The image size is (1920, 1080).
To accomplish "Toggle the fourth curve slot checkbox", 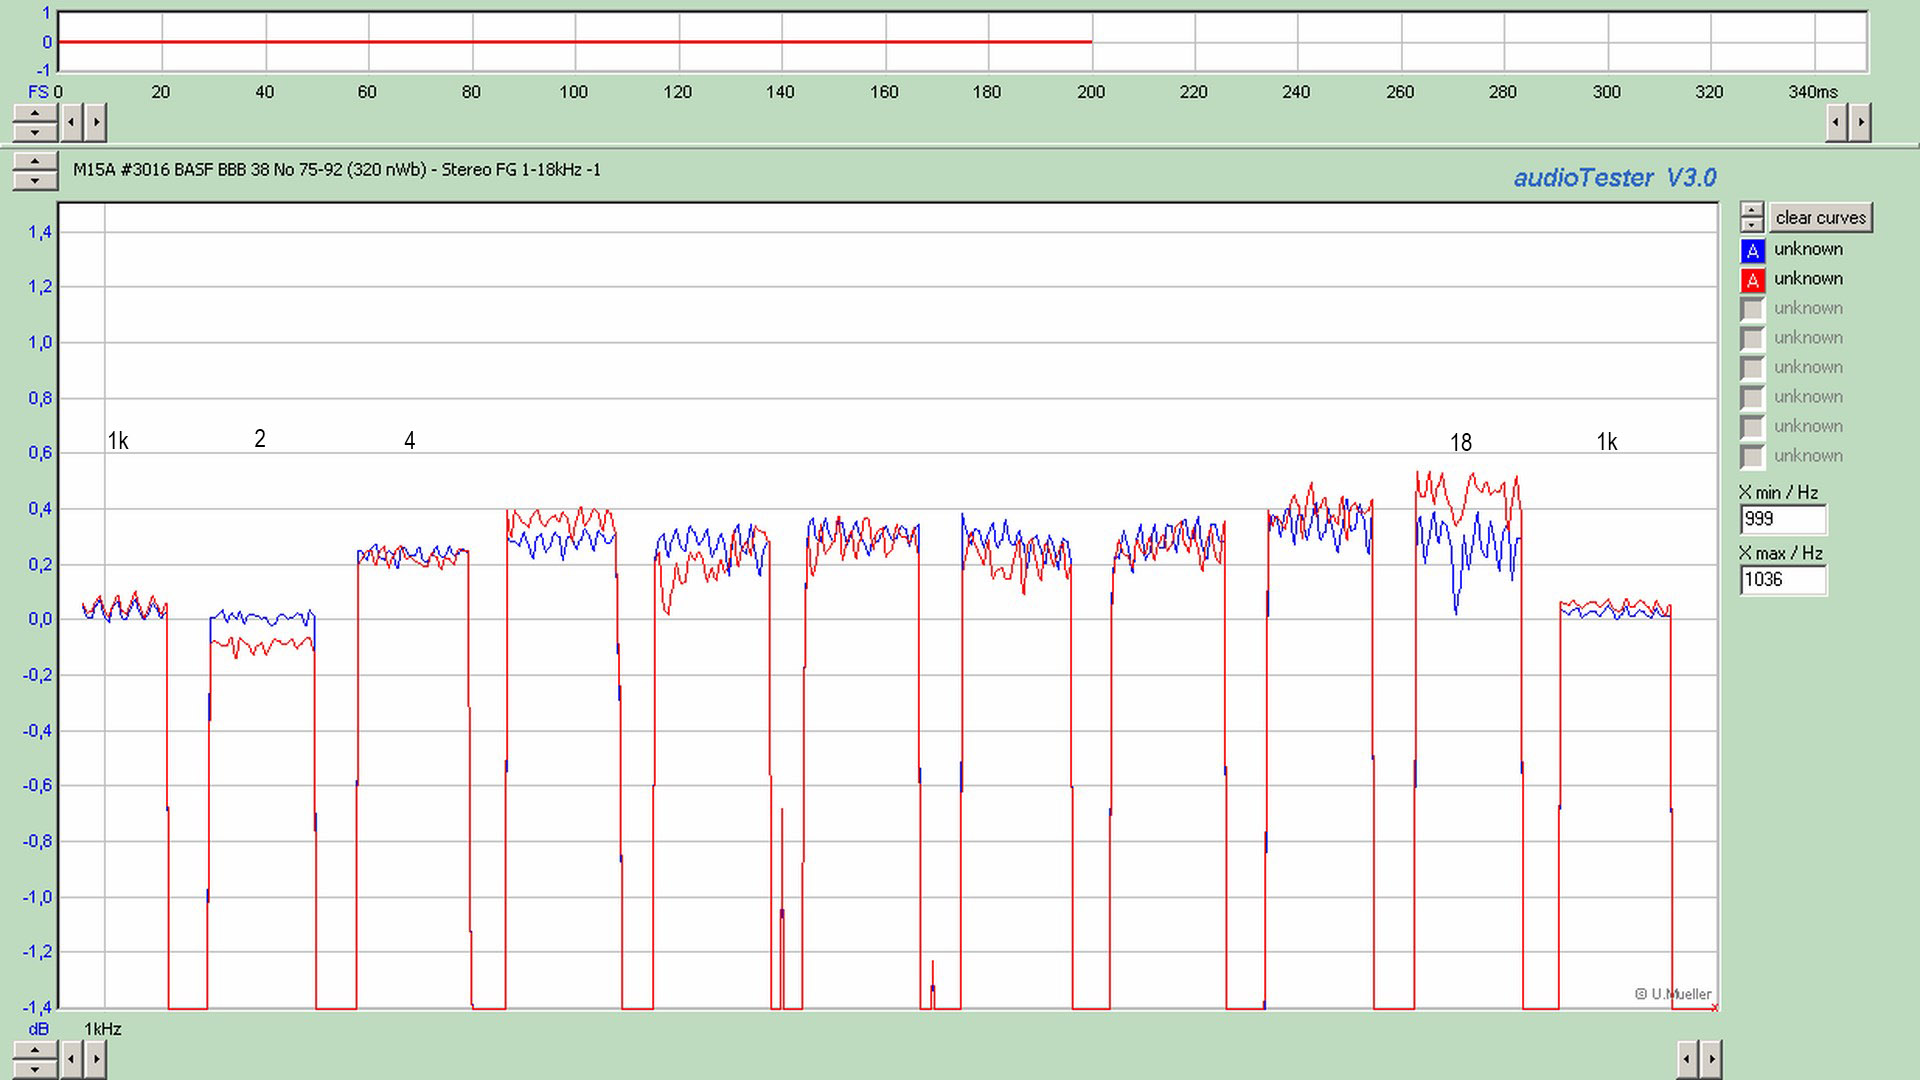I will pos(1752,339).
